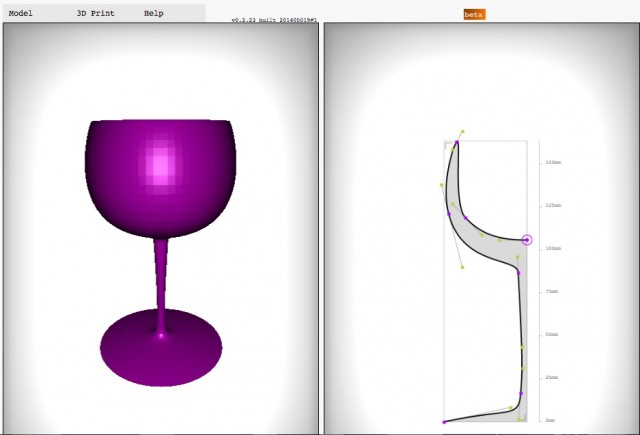640x435 pixels.
Task: Click the green handle at the end of the long gray line
Action: tap(462, 268)
